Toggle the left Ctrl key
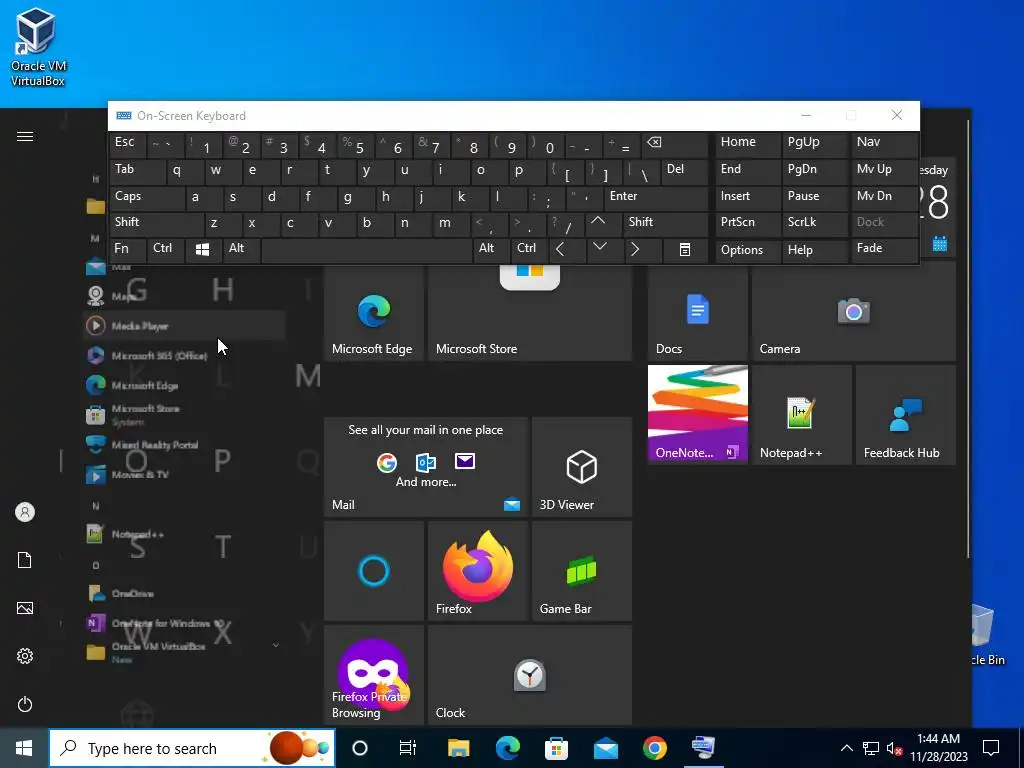Screen dimensions: 1024x768 [x=166, y=249]
